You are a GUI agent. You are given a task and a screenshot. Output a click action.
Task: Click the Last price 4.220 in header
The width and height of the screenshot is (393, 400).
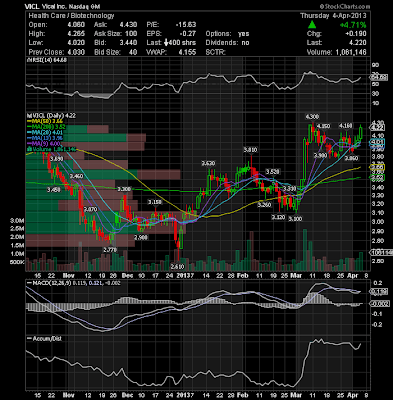(x=357, y=43)
